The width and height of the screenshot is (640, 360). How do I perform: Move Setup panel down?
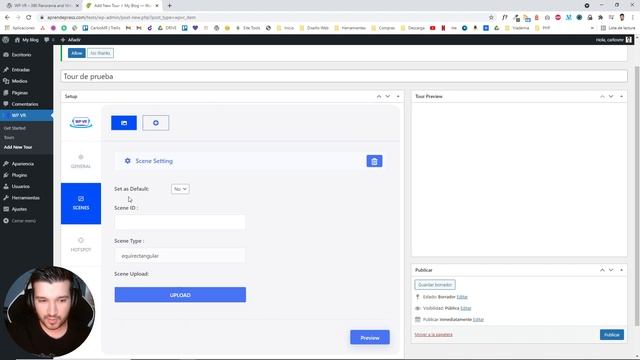388,96
